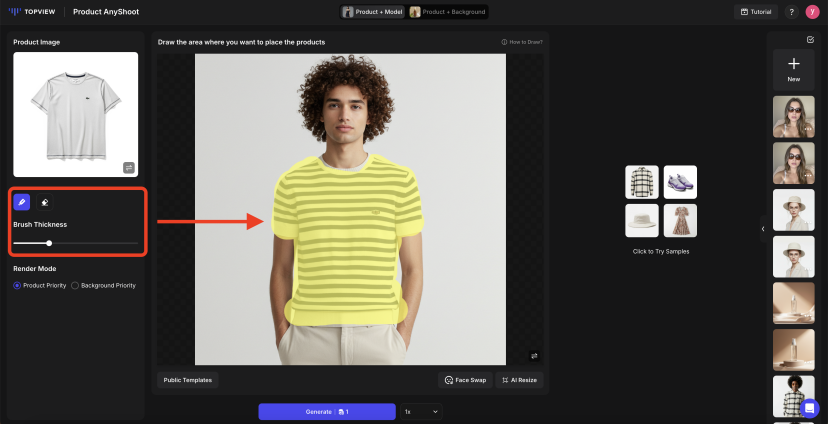This screenshot has width=828, height=424.
Task: Click the TopView logo
Action: tap(32, 12)
